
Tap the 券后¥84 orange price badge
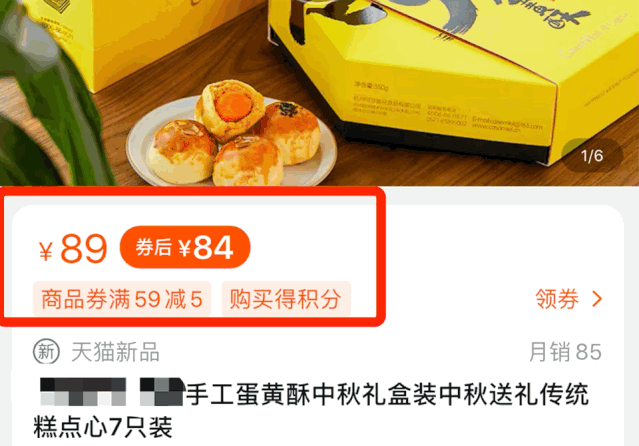tap(185, 247)
